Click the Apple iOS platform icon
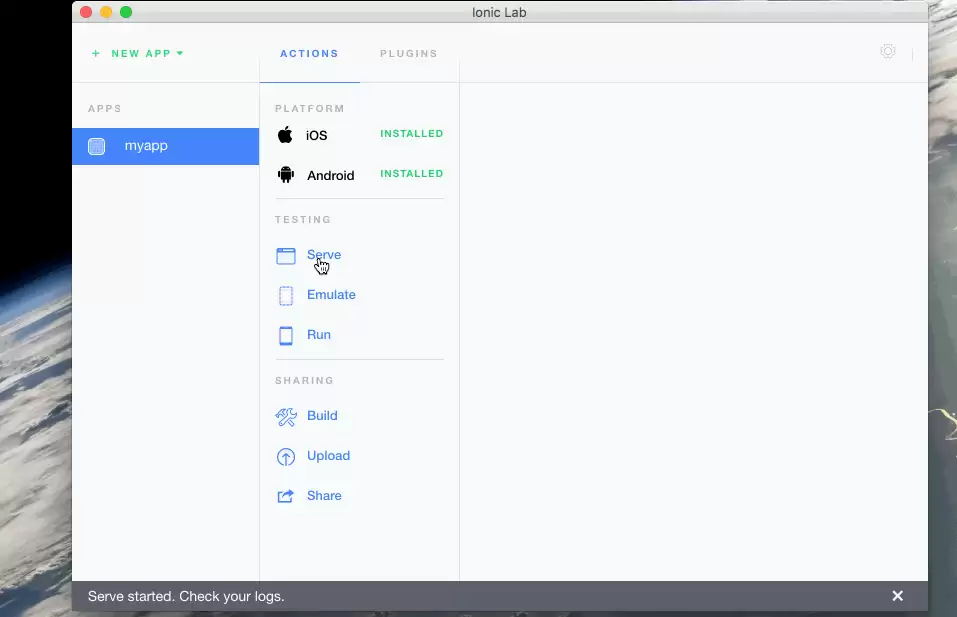Image resolution: width=957 pixels, height=617 pixels. [x=285, y=135]
